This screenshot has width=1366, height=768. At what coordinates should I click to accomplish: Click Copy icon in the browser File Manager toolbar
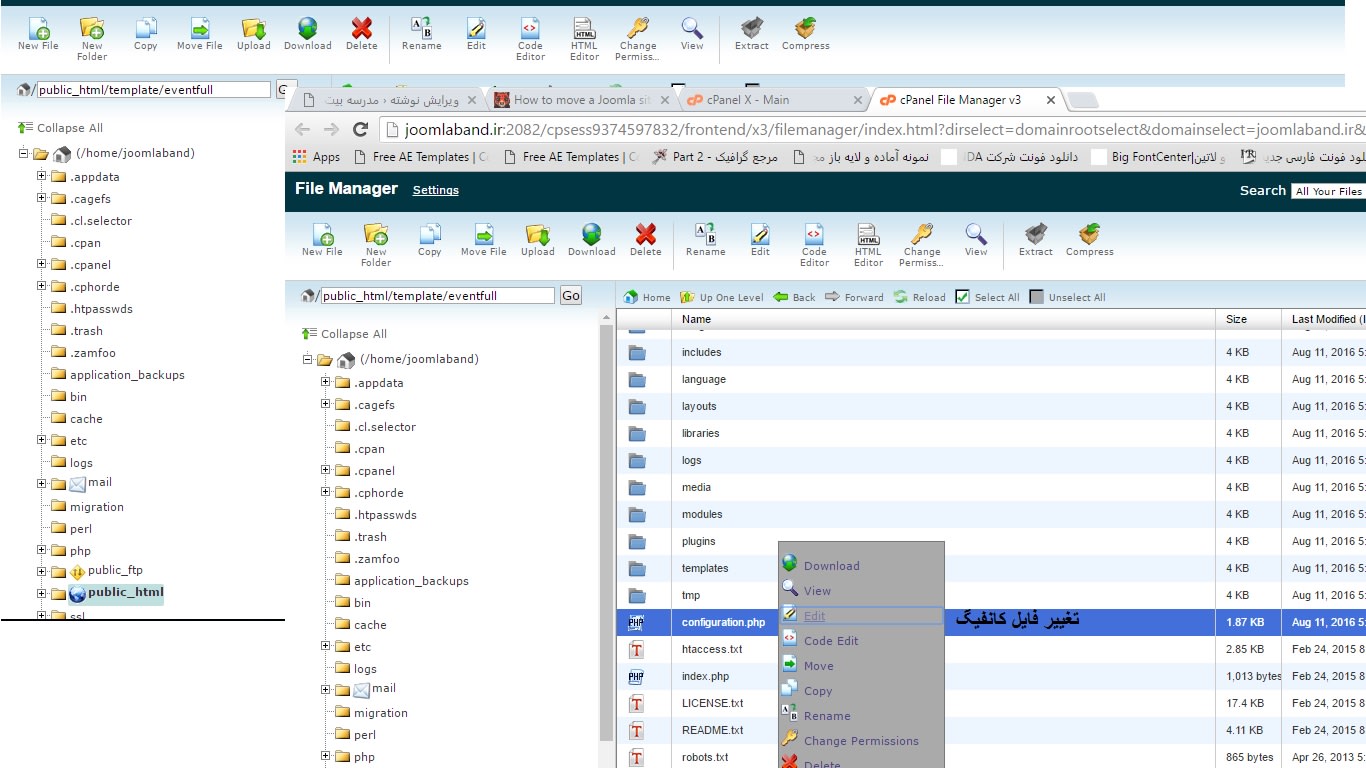[x=430, y=234]
